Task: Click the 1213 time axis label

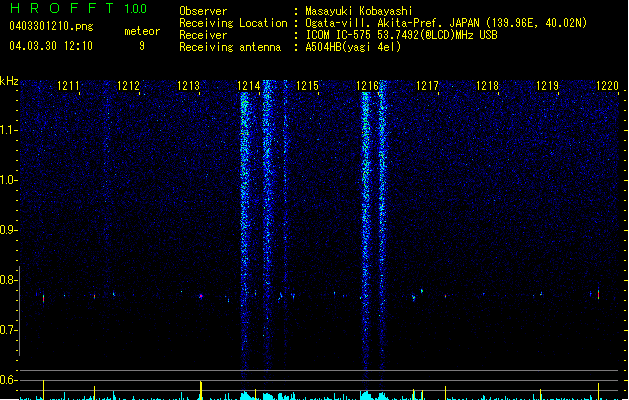Action: coord(188,86)
